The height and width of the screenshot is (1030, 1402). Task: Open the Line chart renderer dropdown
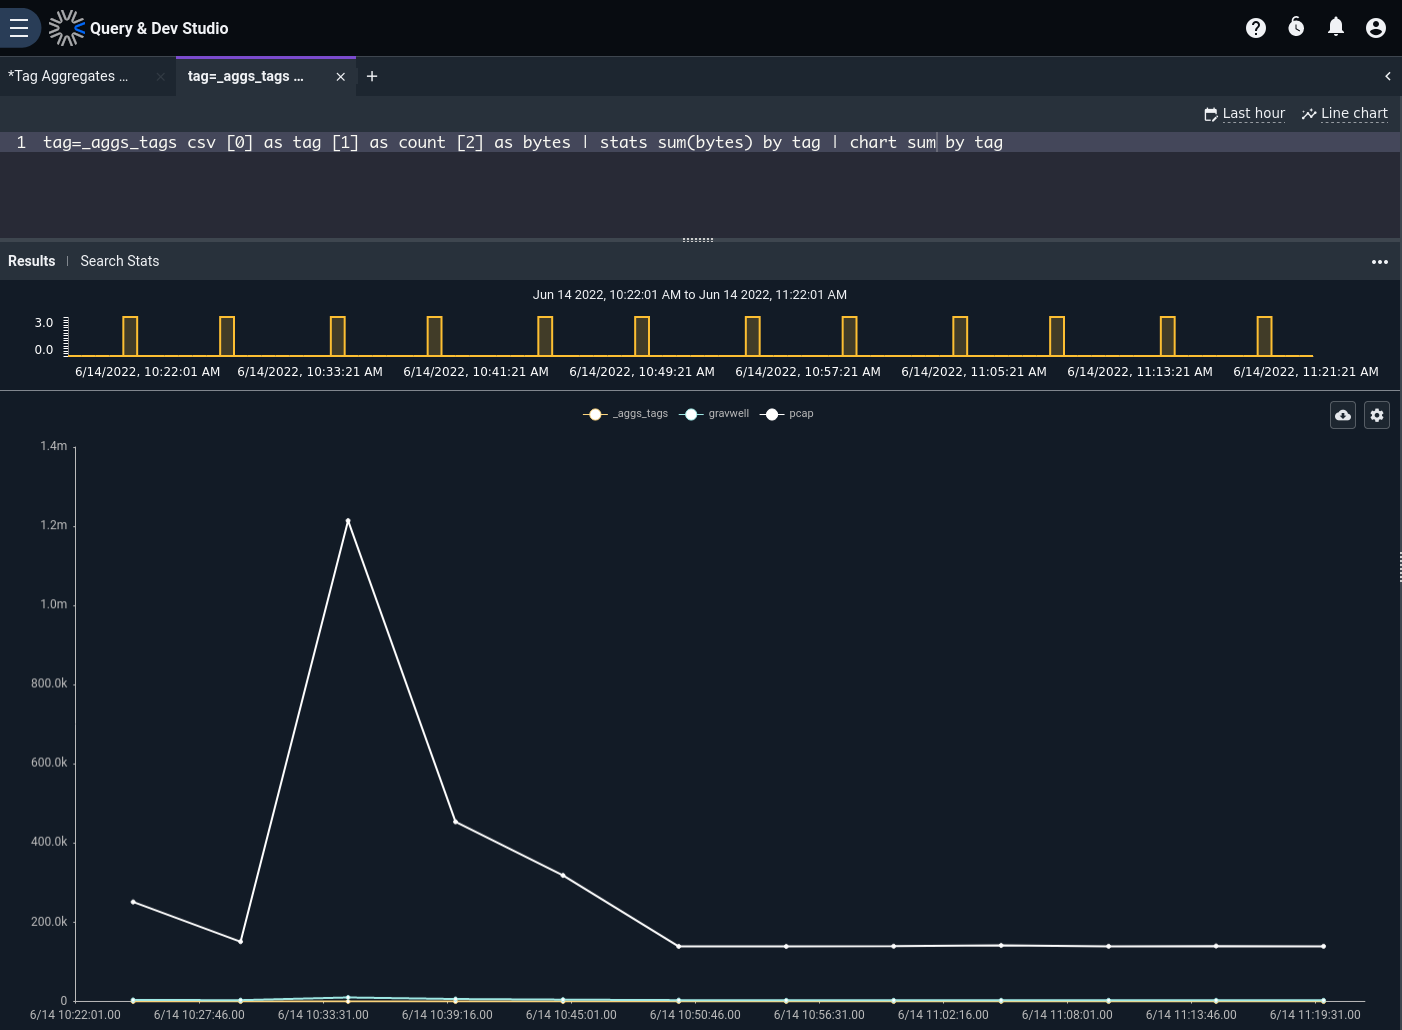(x=1345, y=113)
